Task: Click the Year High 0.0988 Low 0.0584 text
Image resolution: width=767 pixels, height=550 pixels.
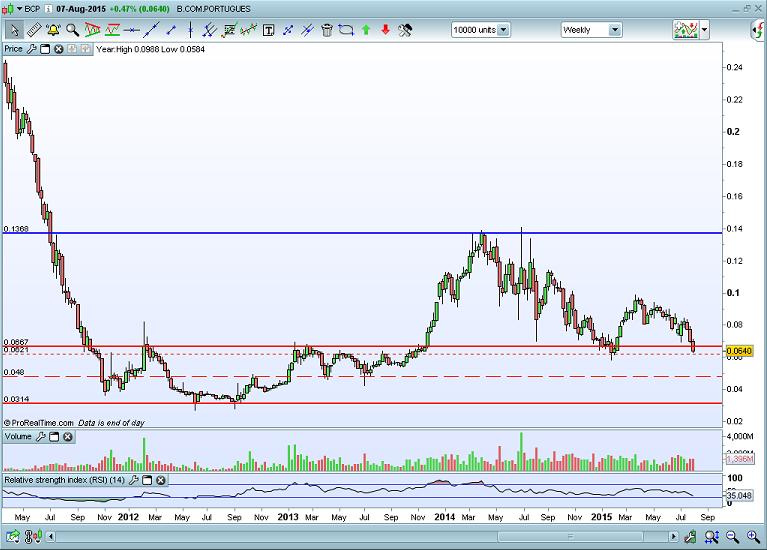Action: (x=151, y=49)
